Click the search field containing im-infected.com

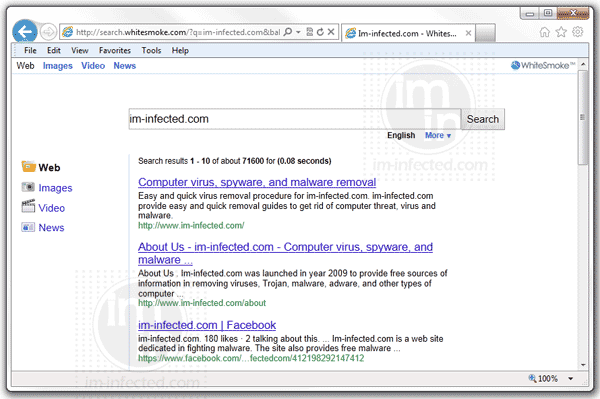click(x=295, y=119)
